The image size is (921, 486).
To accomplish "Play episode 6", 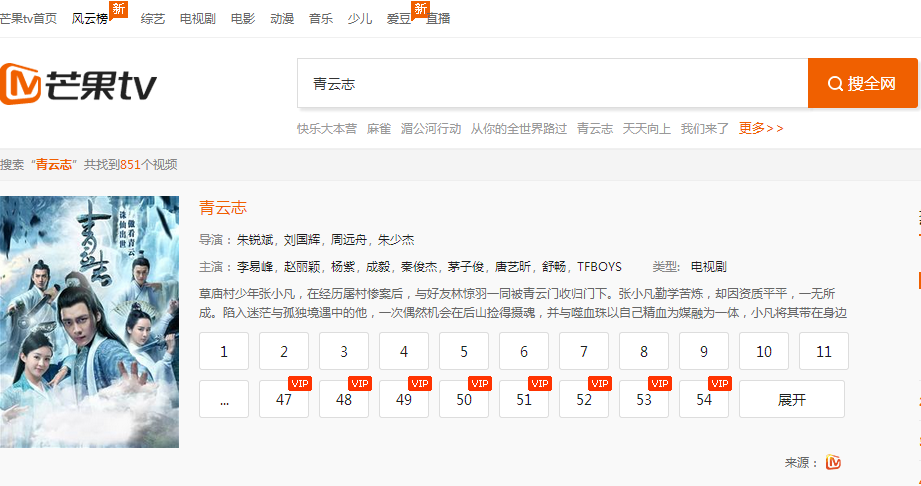I will tap(524, 351).
